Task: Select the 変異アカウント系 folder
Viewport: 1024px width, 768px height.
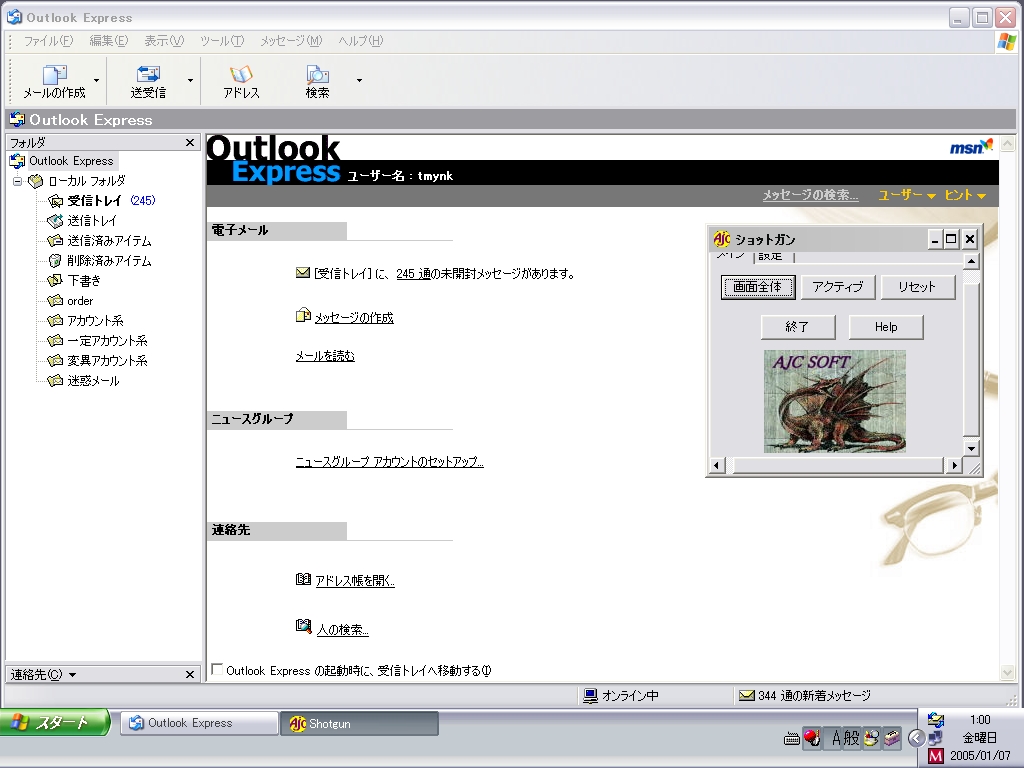Action: (x=107, y=361)
